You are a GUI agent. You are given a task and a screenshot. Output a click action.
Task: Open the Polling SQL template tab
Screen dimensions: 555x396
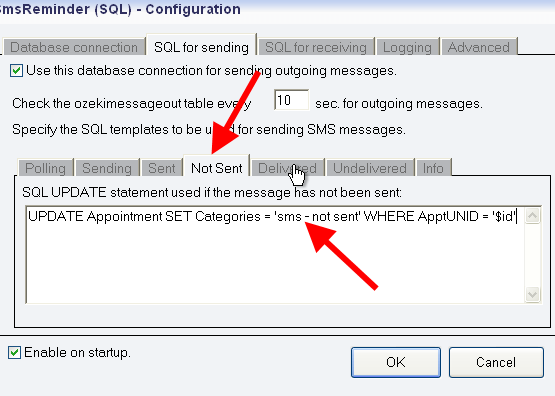pyautogui.click(x=46, y=168)
